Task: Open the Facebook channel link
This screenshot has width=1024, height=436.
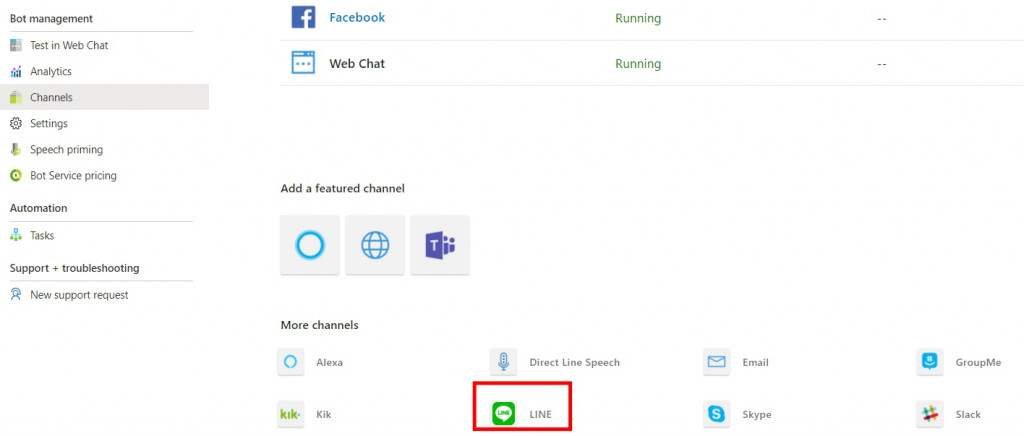Action: [x=357, y=18]
